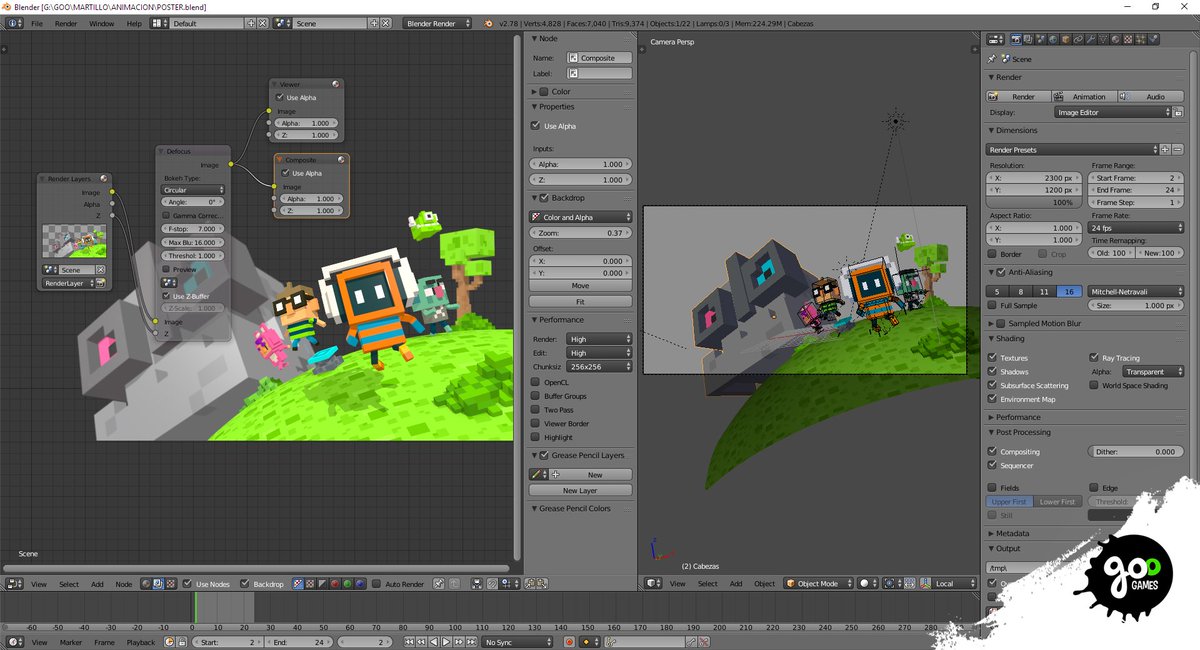Click the timeline record keyframe button
The height and width of the screenshot is (650, 1200).
[x=569, y=642]
